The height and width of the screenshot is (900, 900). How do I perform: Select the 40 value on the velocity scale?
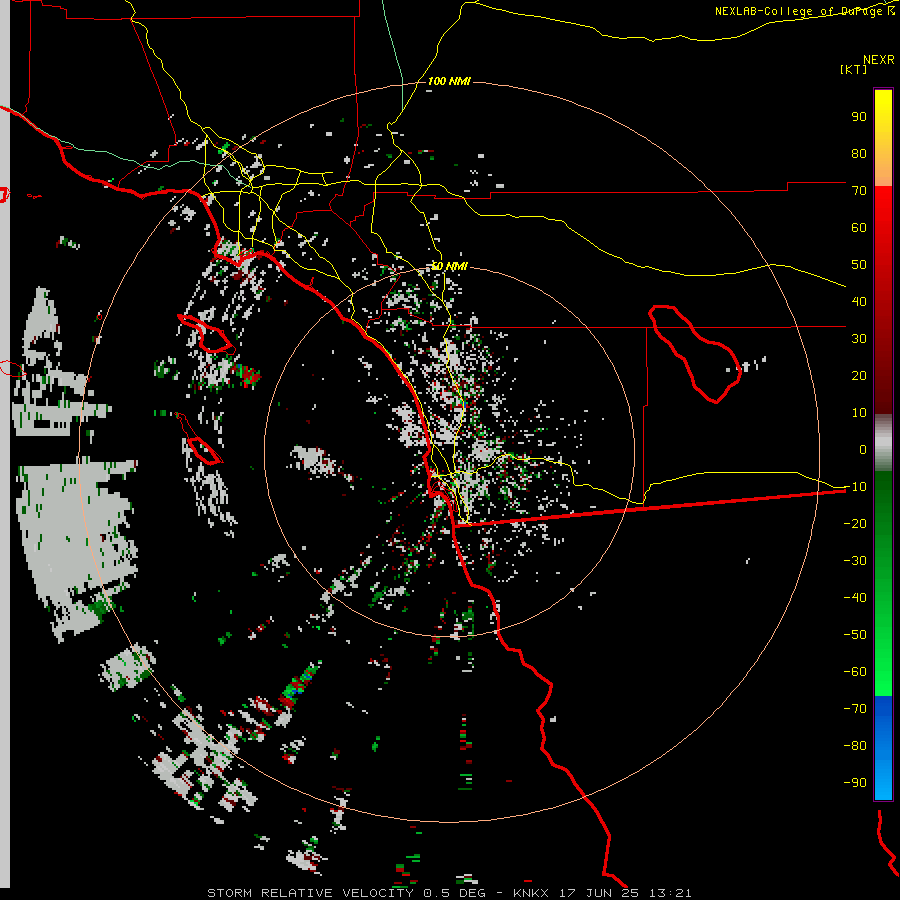click(859, 302)
